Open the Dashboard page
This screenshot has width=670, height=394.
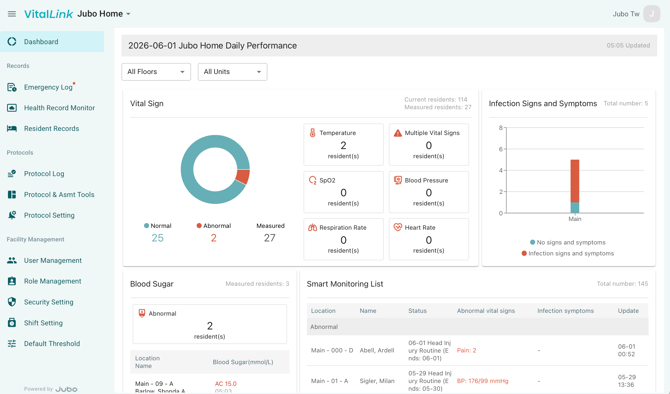point(52,41)
